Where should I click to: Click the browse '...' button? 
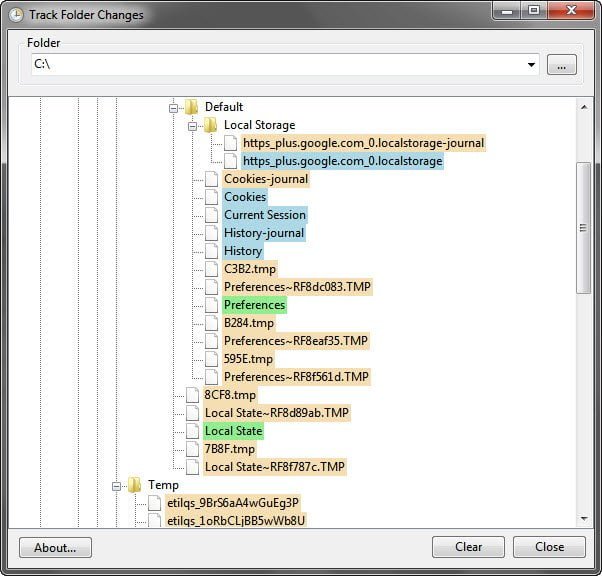tap(562, 65)
